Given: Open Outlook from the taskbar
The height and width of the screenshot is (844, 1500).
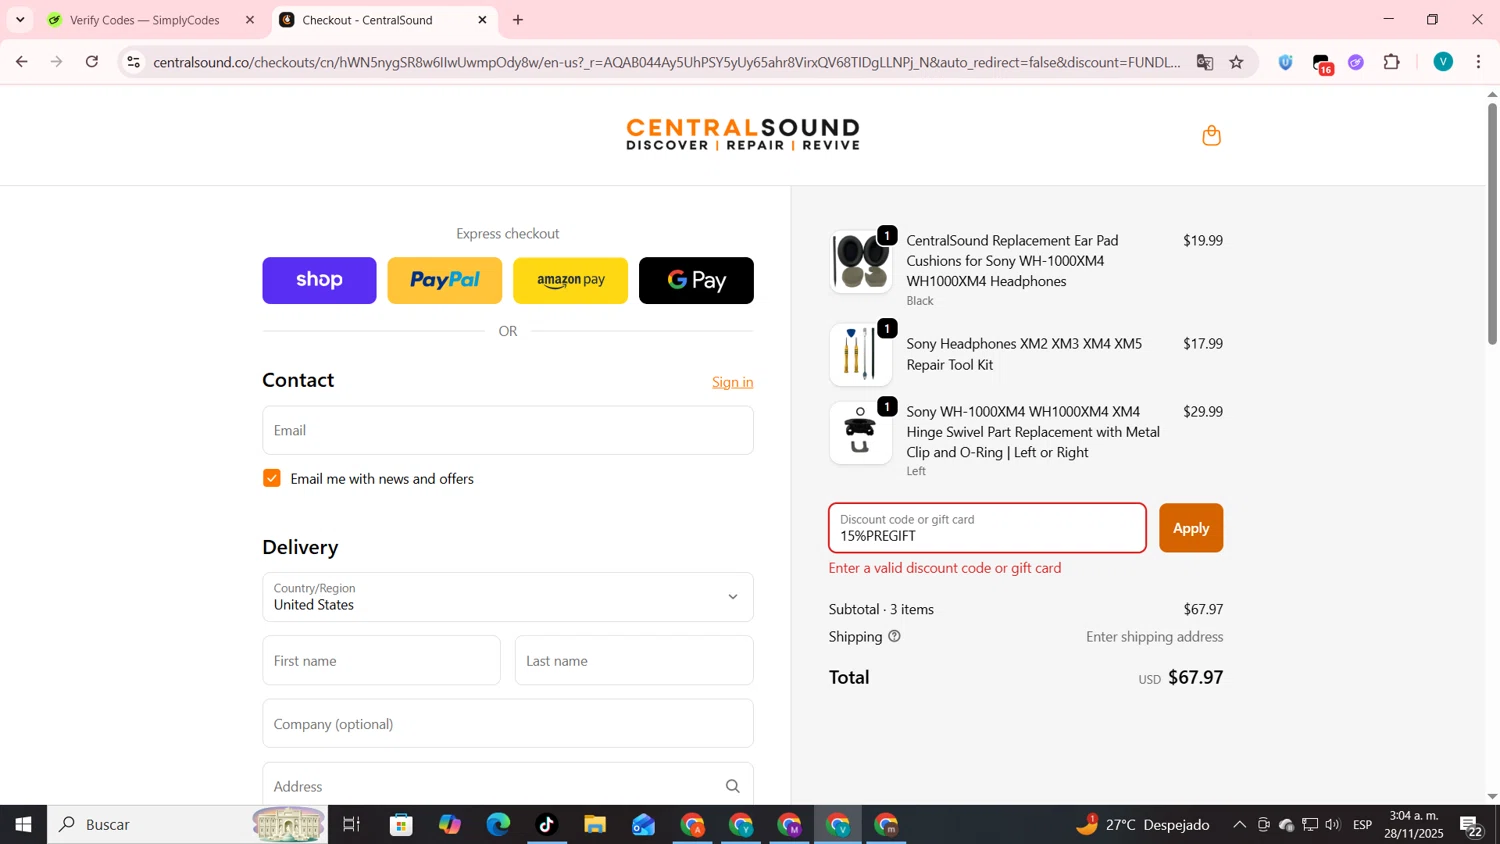Looking at the screenshot, I should coord(643,825).
